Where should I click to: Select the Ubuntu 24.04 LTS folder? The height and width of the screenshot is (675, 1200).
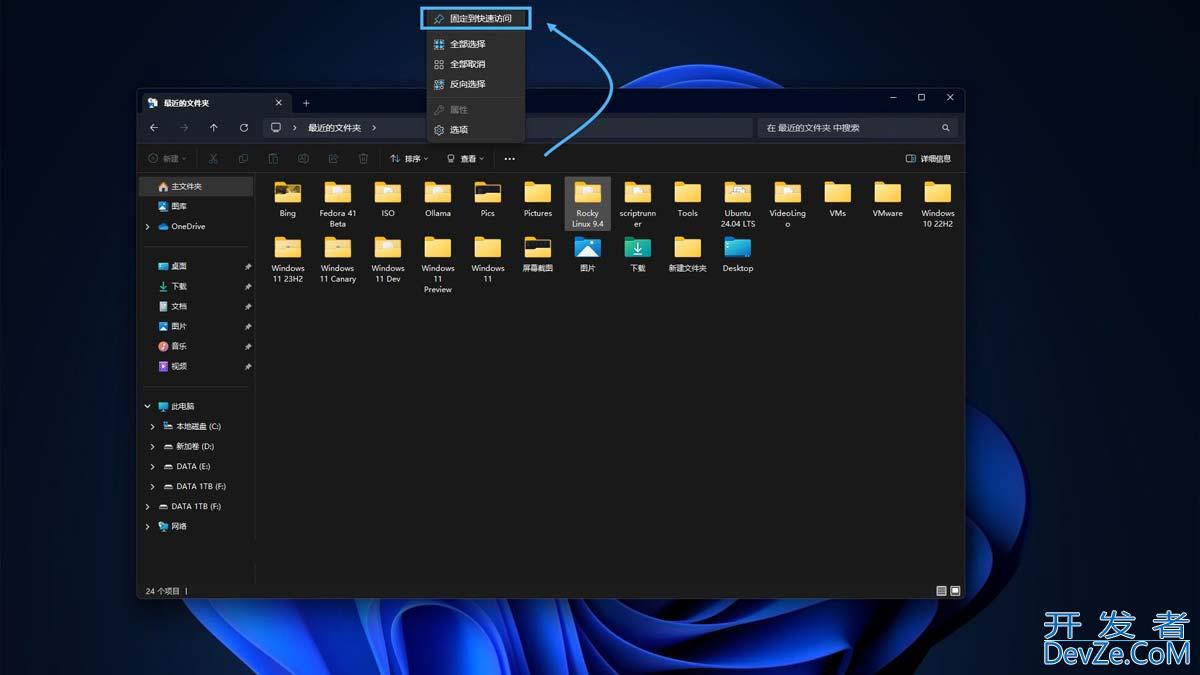(x=738, y=204)
